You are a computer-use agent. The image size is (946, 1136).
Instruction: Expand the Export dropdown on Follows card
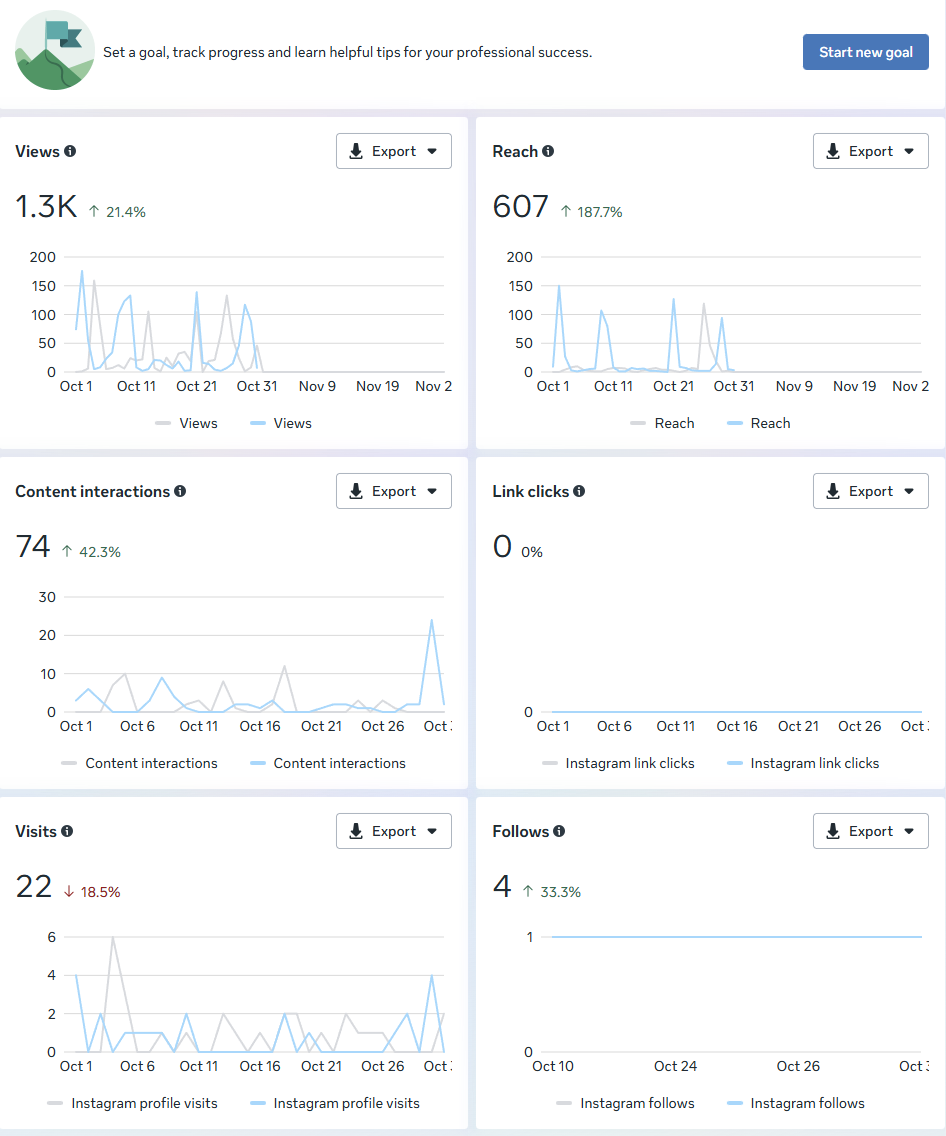(x=910, y=831)
